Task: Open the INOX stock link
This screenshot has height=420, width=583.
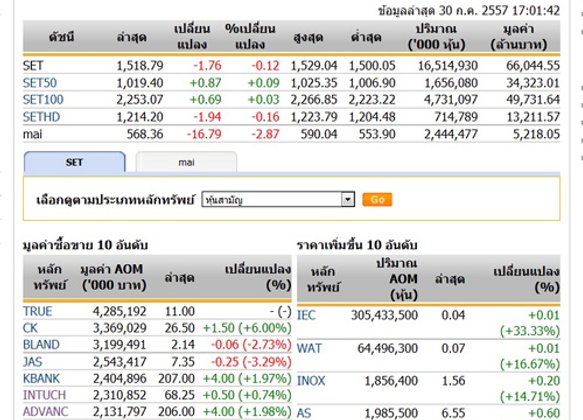Action: 311,381
